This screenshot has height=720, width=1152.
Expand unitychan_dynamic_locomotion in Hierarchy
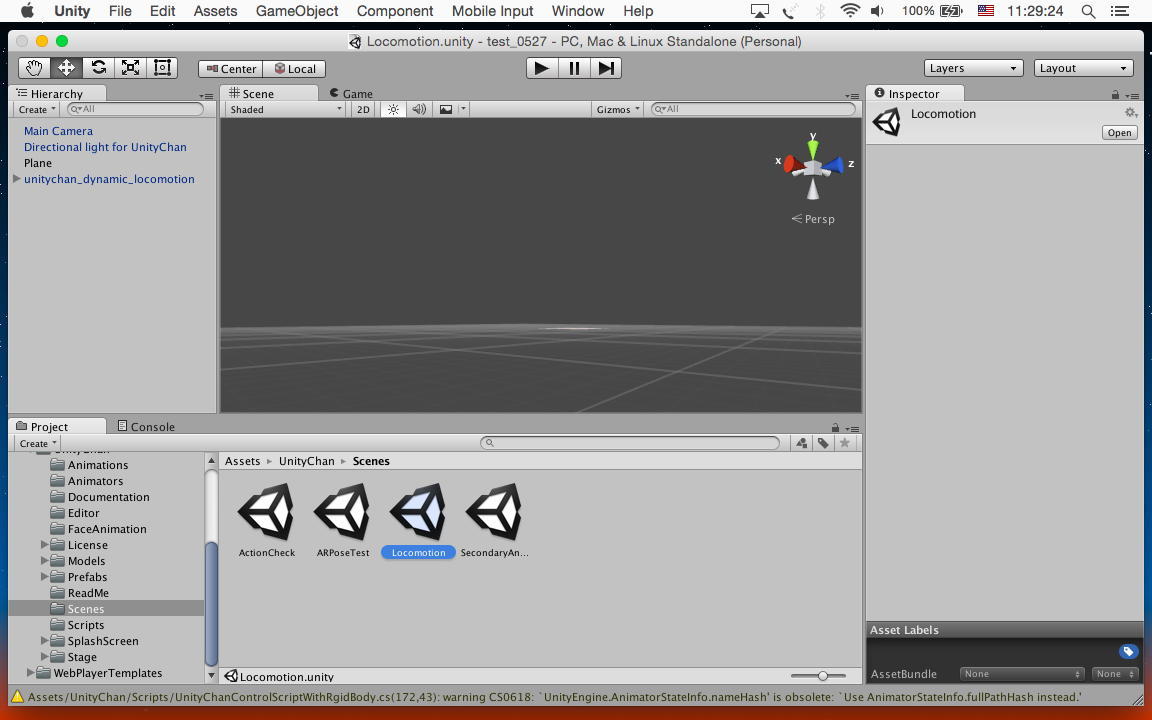tap(17, 179)
